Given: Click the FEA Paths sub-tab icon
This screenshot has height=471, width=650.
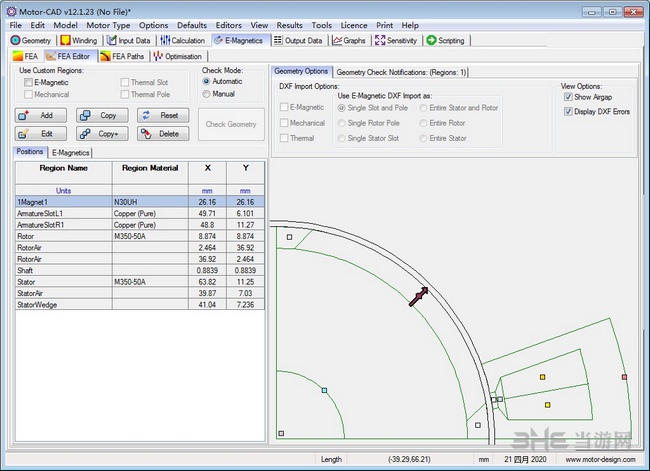Looking at the screenshot, I should coord(105,56).
